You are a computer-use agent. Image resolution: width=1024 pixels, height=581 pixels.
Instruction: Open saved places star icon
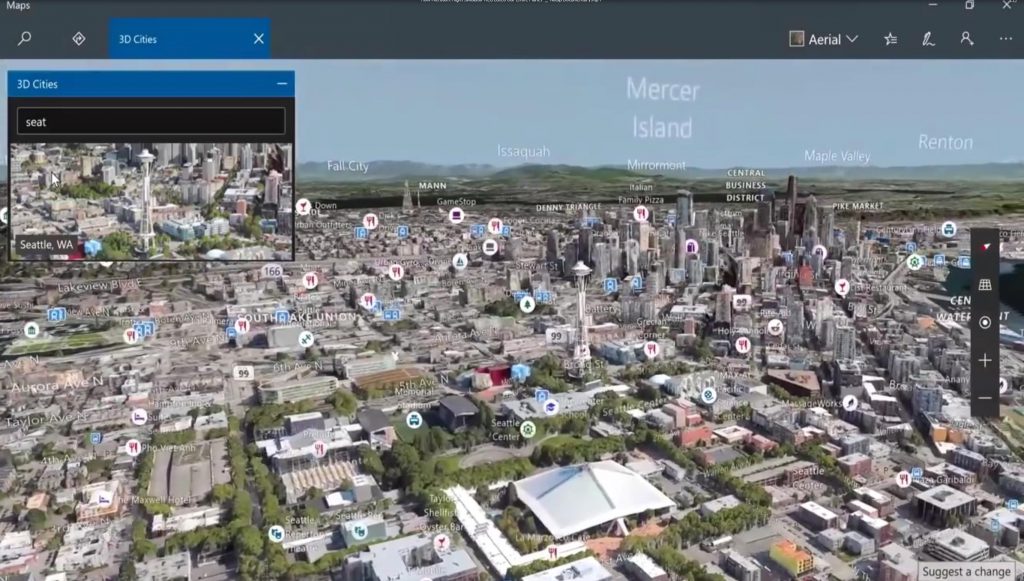[x=891, y=39]
